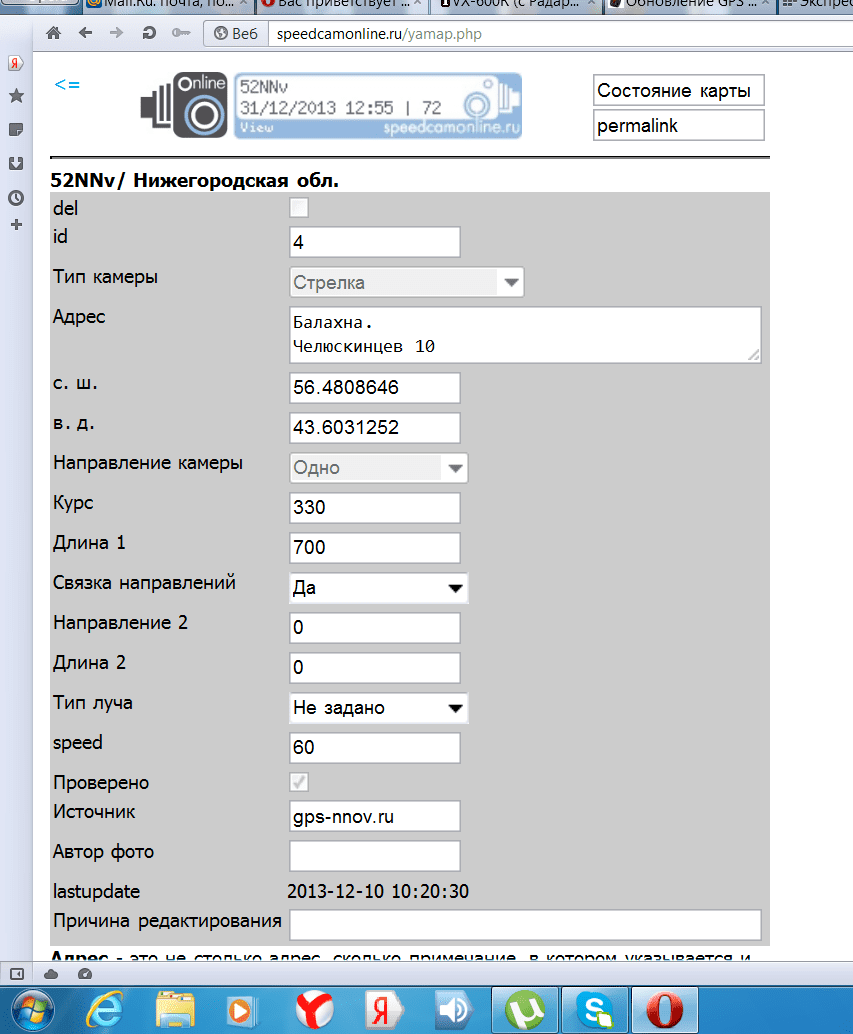Go forward with the right arrow icon
The image size is (853, 1034).
(117, 33)
